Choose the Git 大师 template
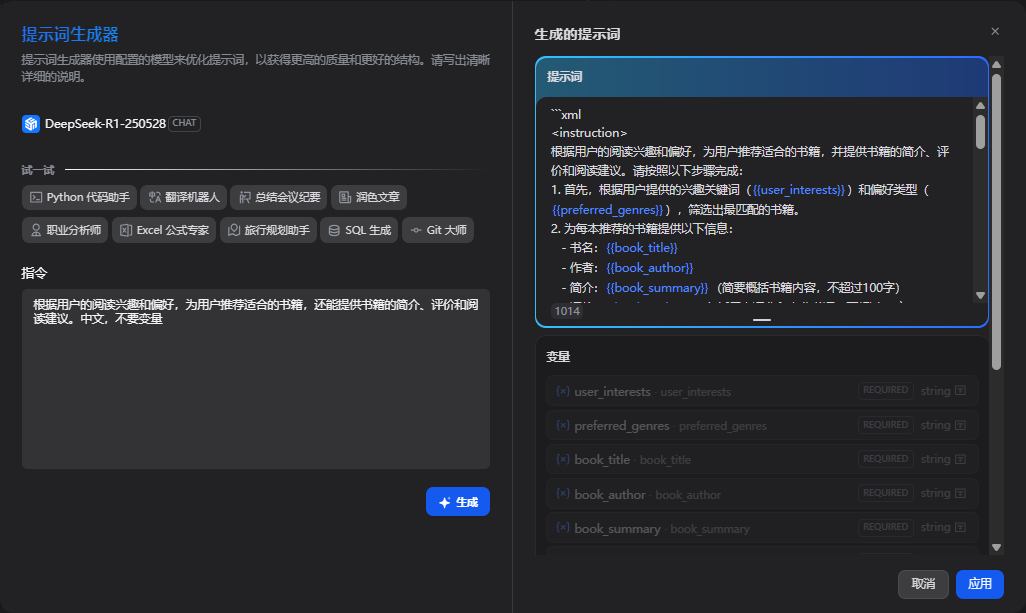The height and width of the screenshot is (613, 1026). tap(438, 230)
